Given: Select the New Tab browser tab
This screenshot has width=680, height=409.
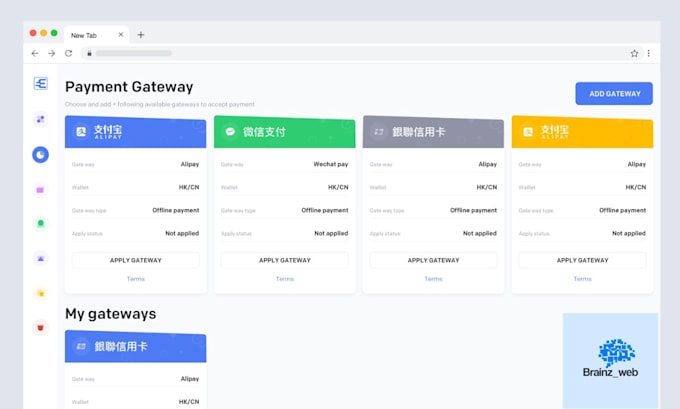Looking at the screenshot, I should [96, 35].
